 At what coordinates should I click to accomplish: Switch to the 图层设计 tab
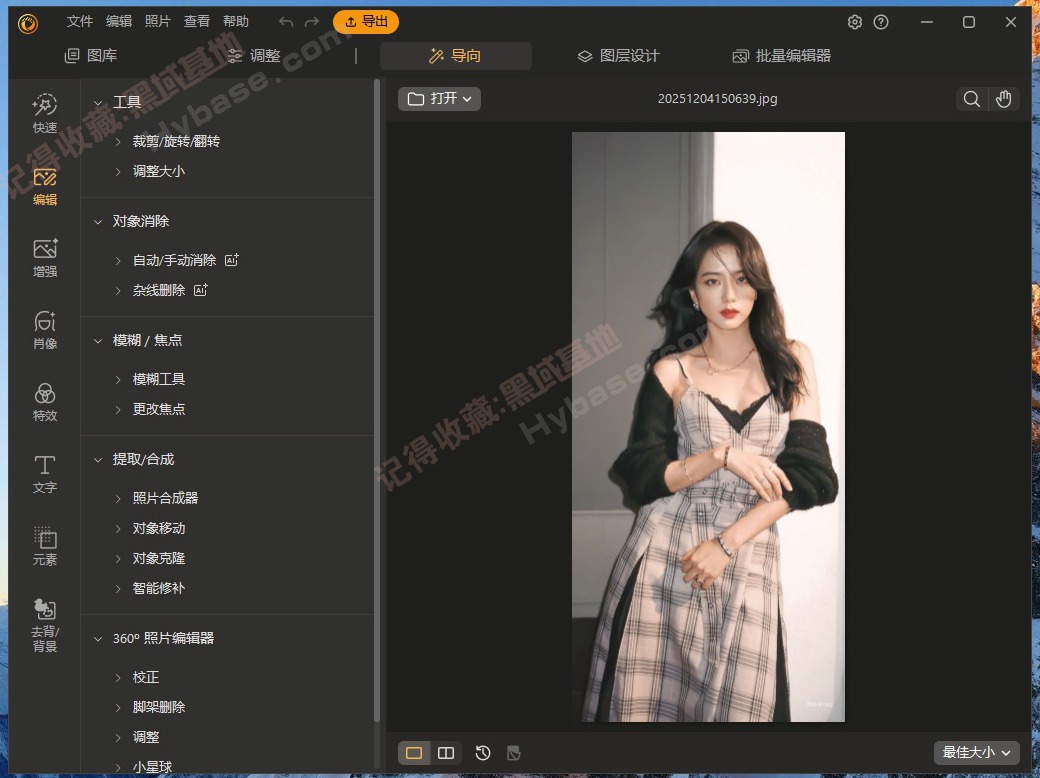pos(620,56)
